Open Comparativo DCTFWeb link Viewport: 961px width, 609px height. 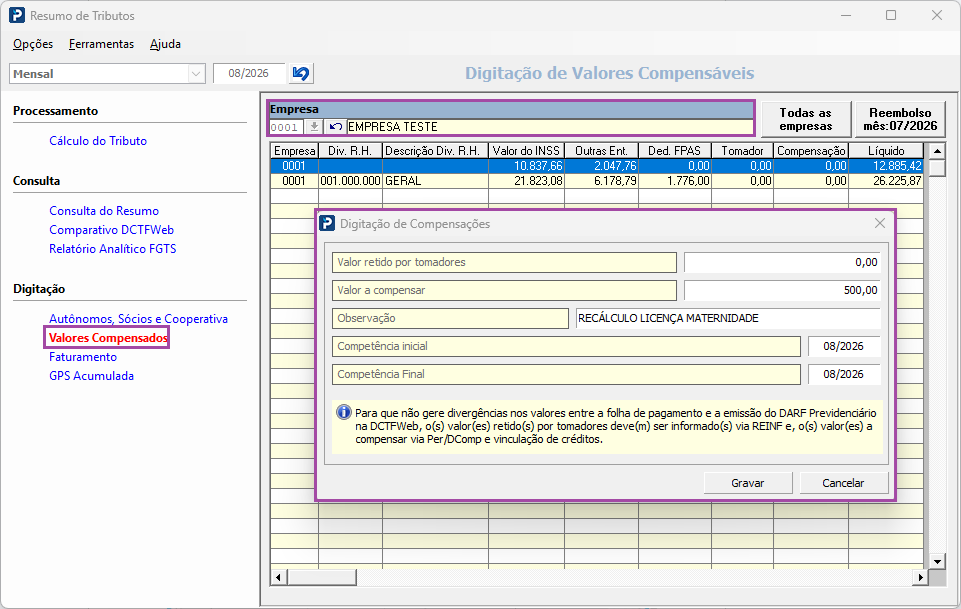[x=112, y=230]
